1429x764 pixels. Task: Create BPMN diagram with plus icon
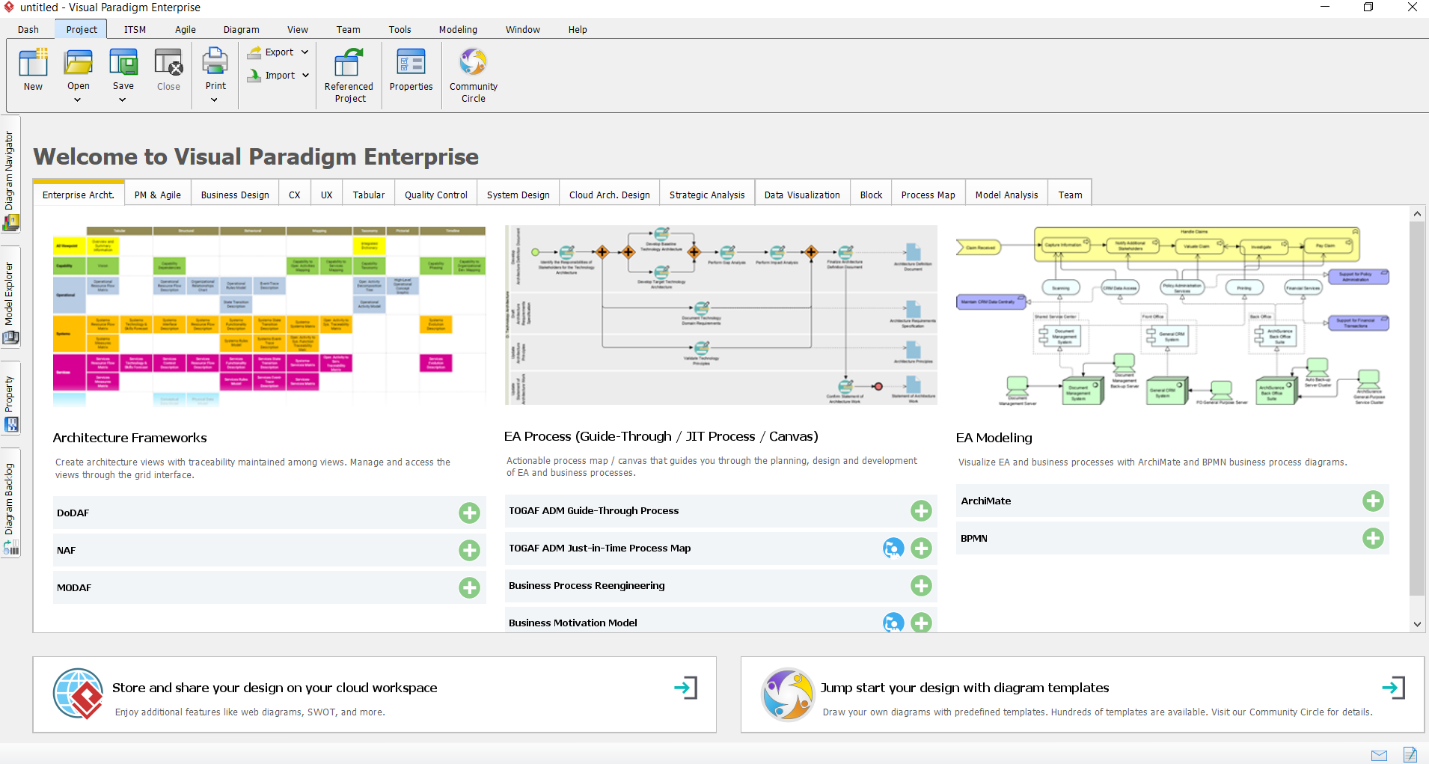[1373, 538]
